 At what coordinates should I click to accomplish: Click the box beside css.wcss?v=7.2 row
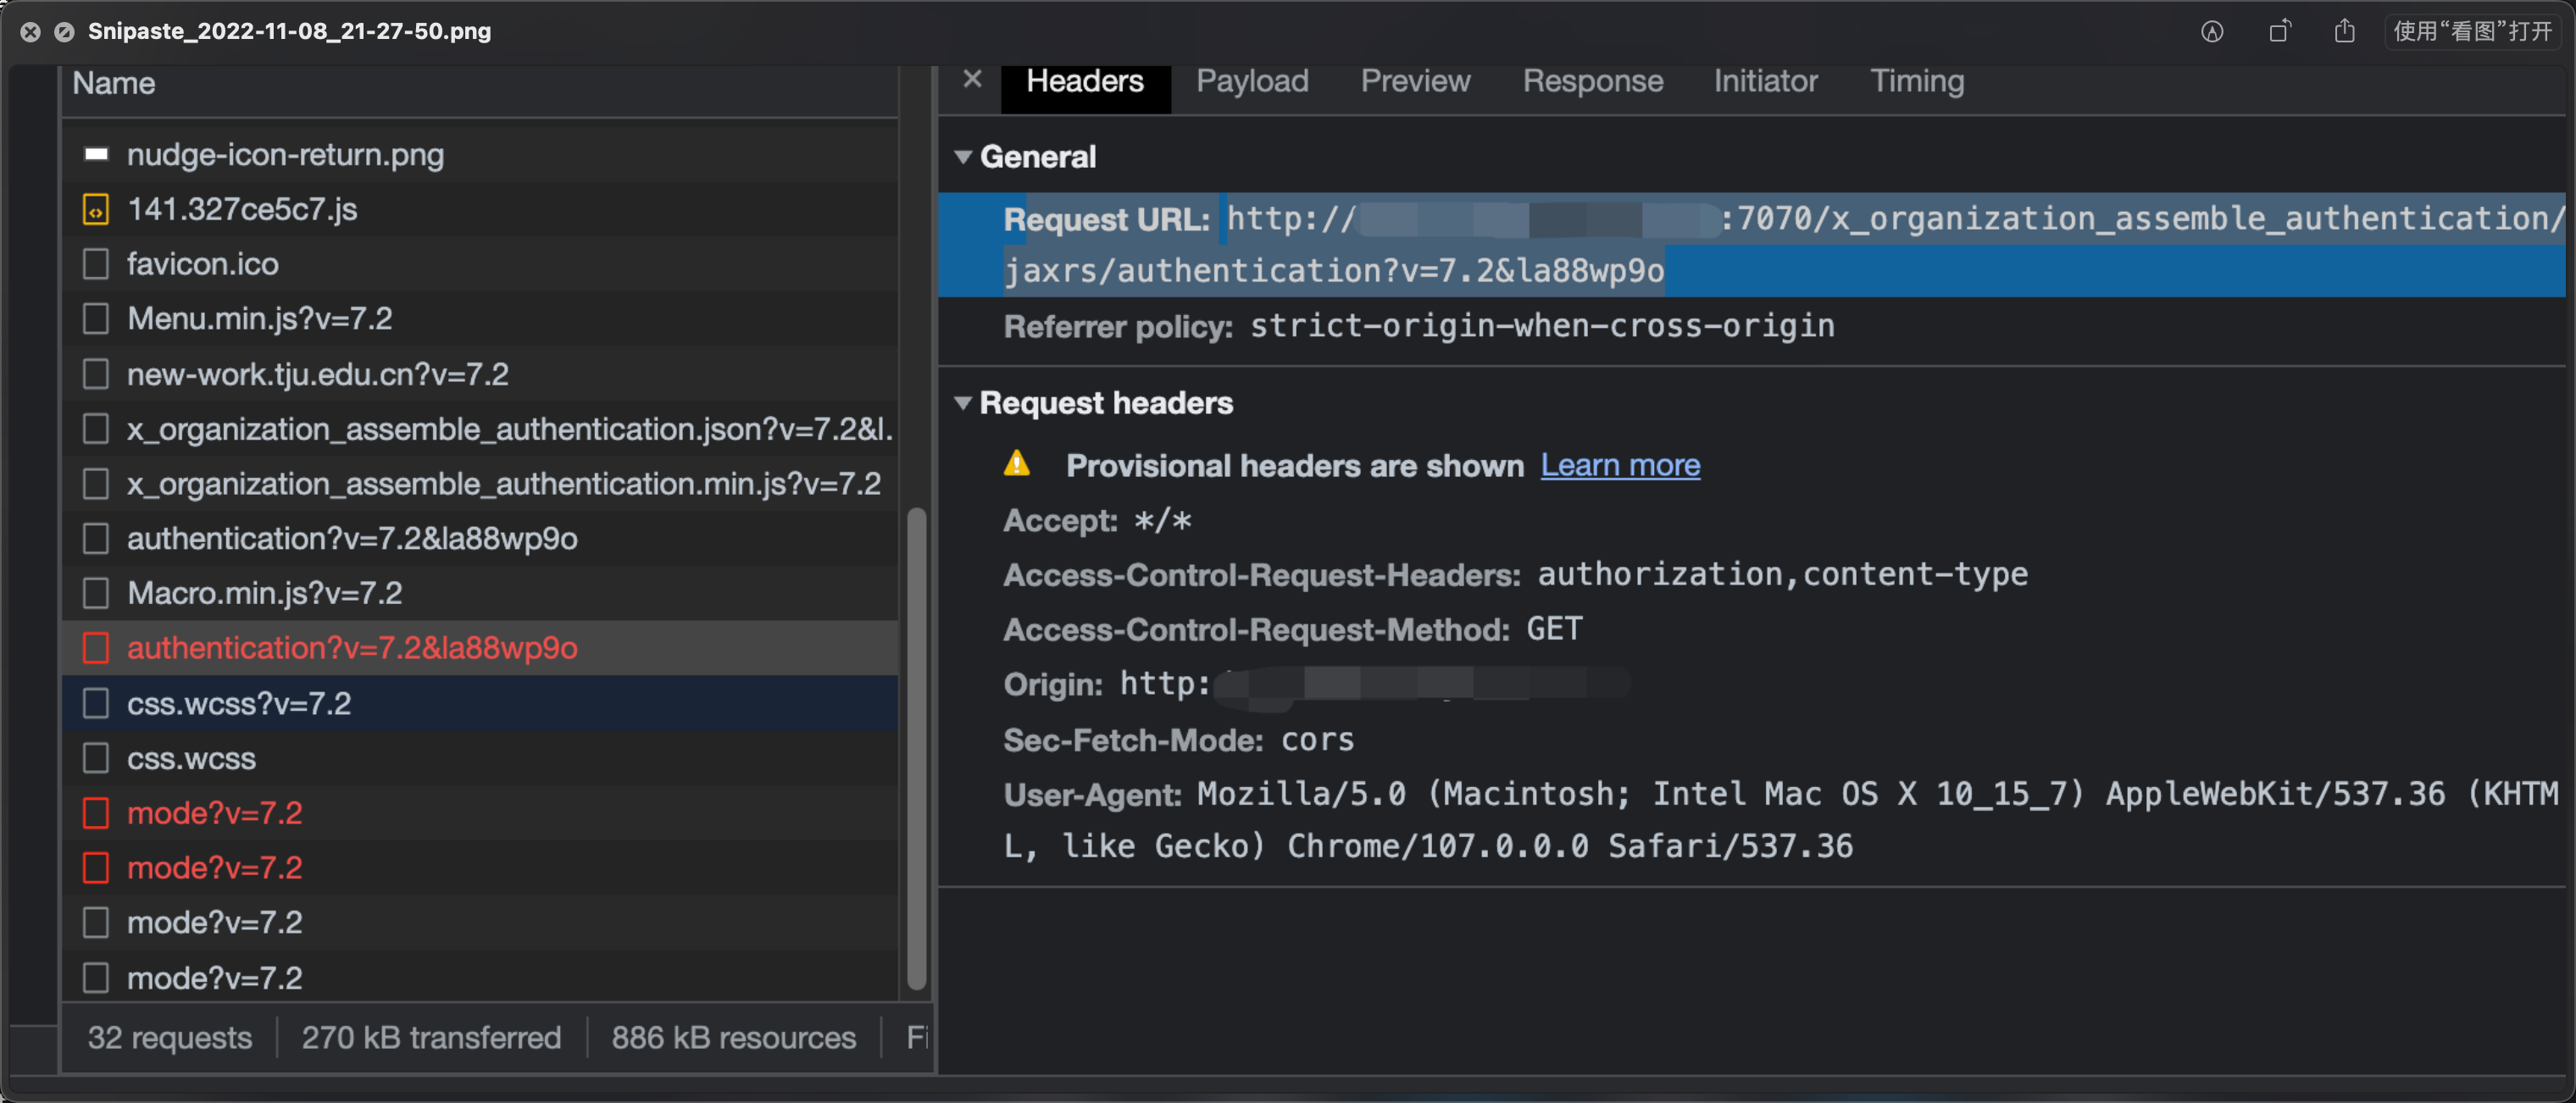96,704
